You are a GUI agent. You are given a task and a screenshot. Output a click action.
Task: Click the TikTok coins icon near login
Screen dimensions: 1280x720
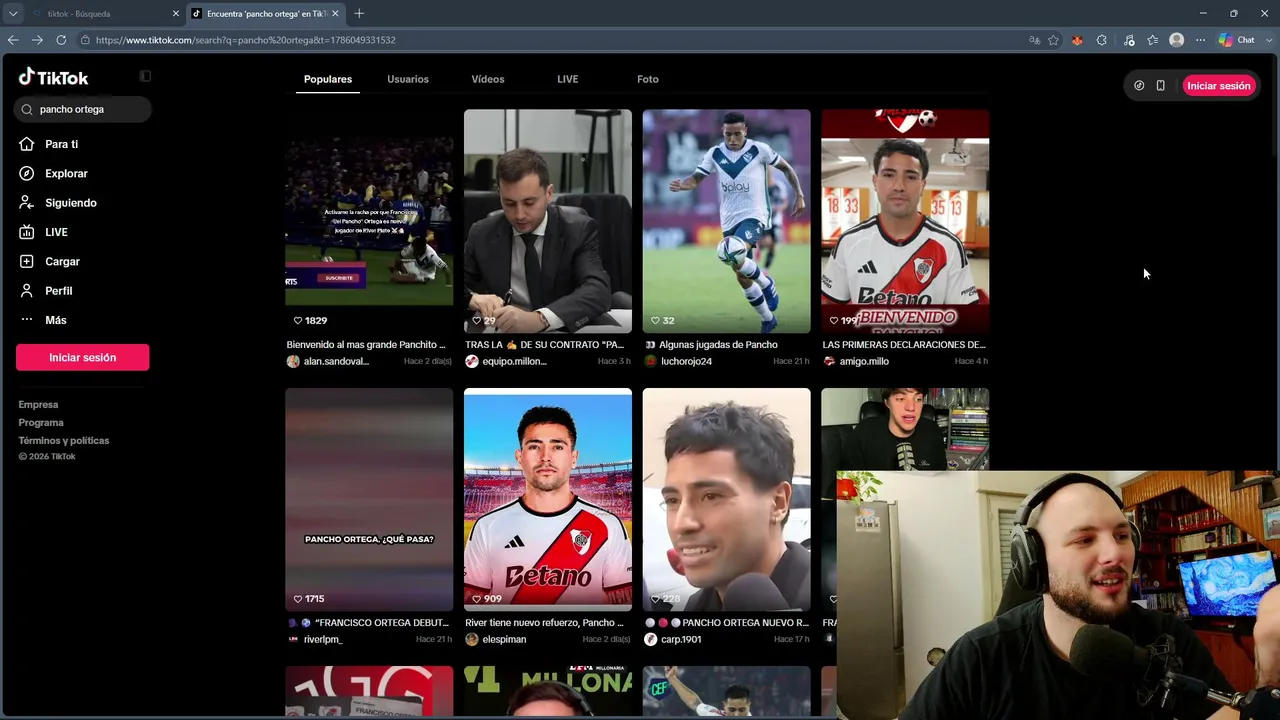pos(1139,86)
